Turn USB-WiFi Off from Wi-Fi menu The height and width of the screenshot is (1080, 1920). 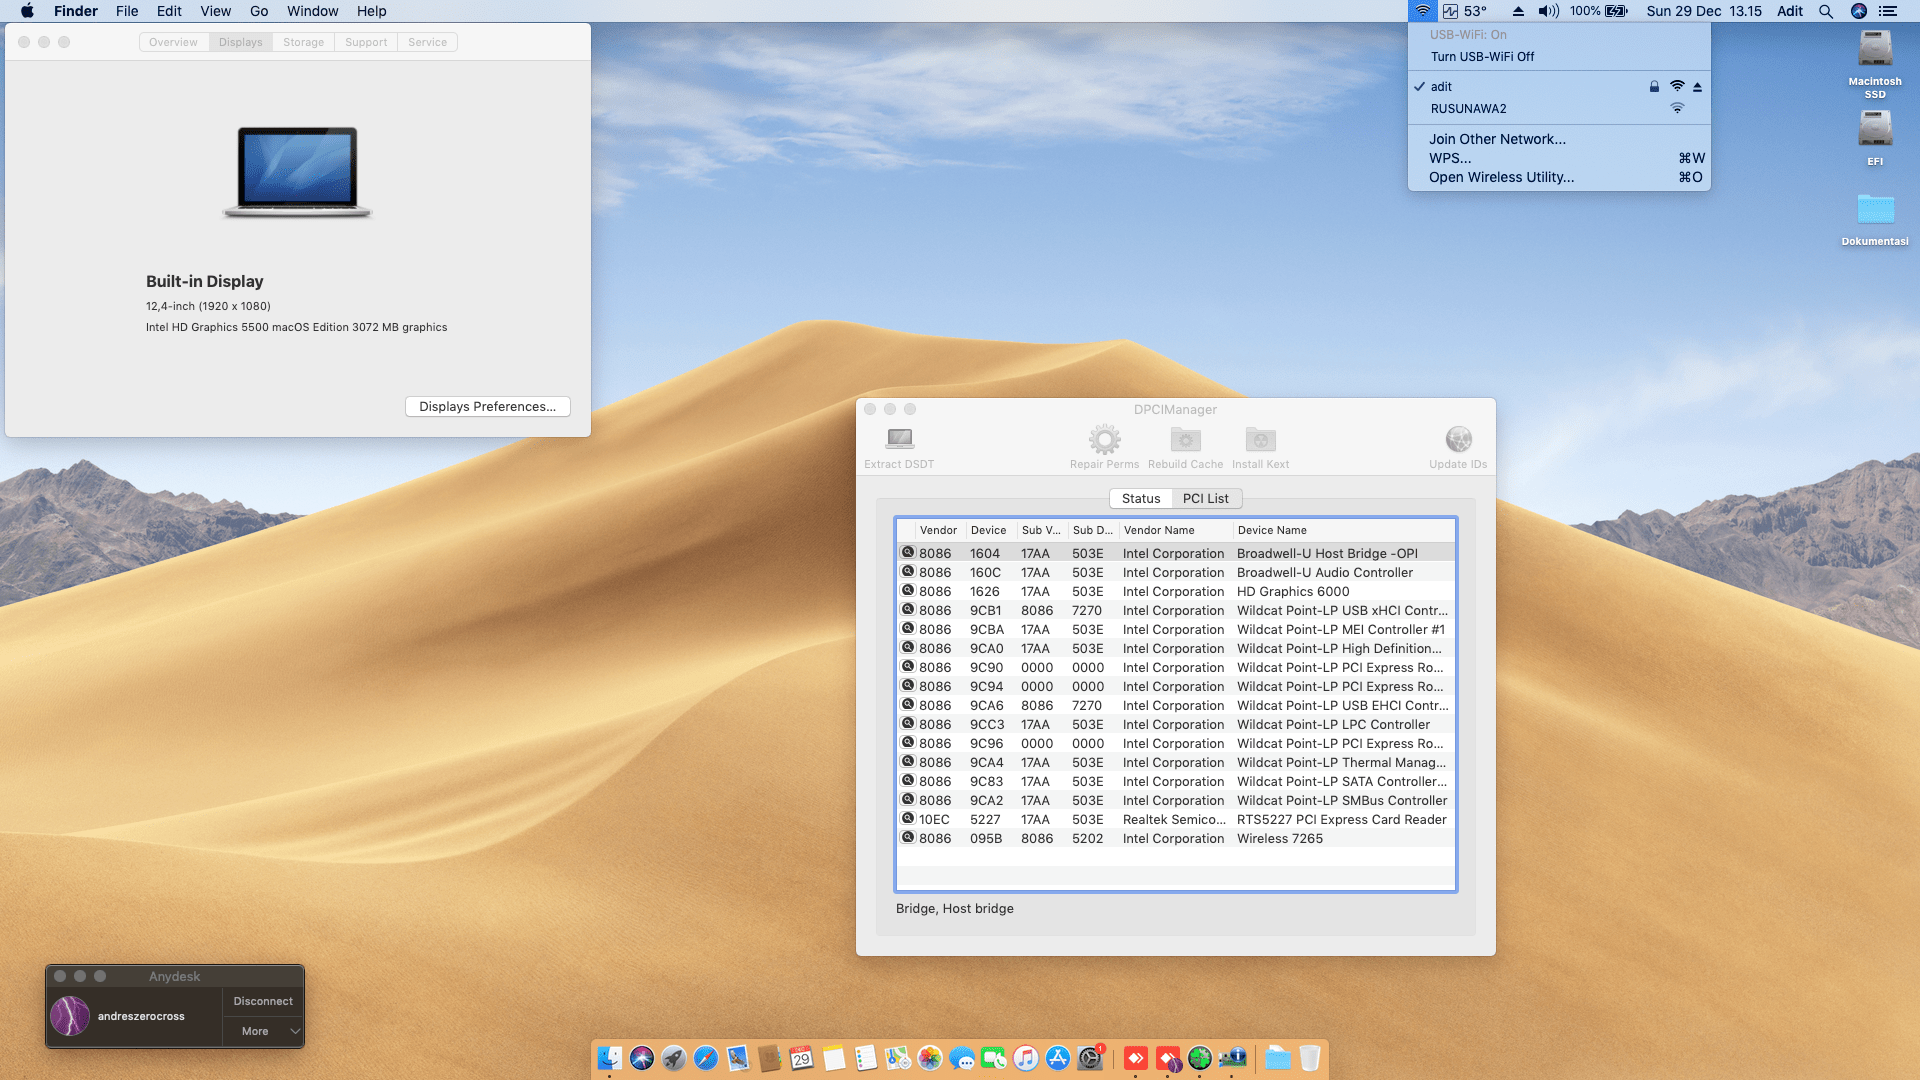(1482, 57)
